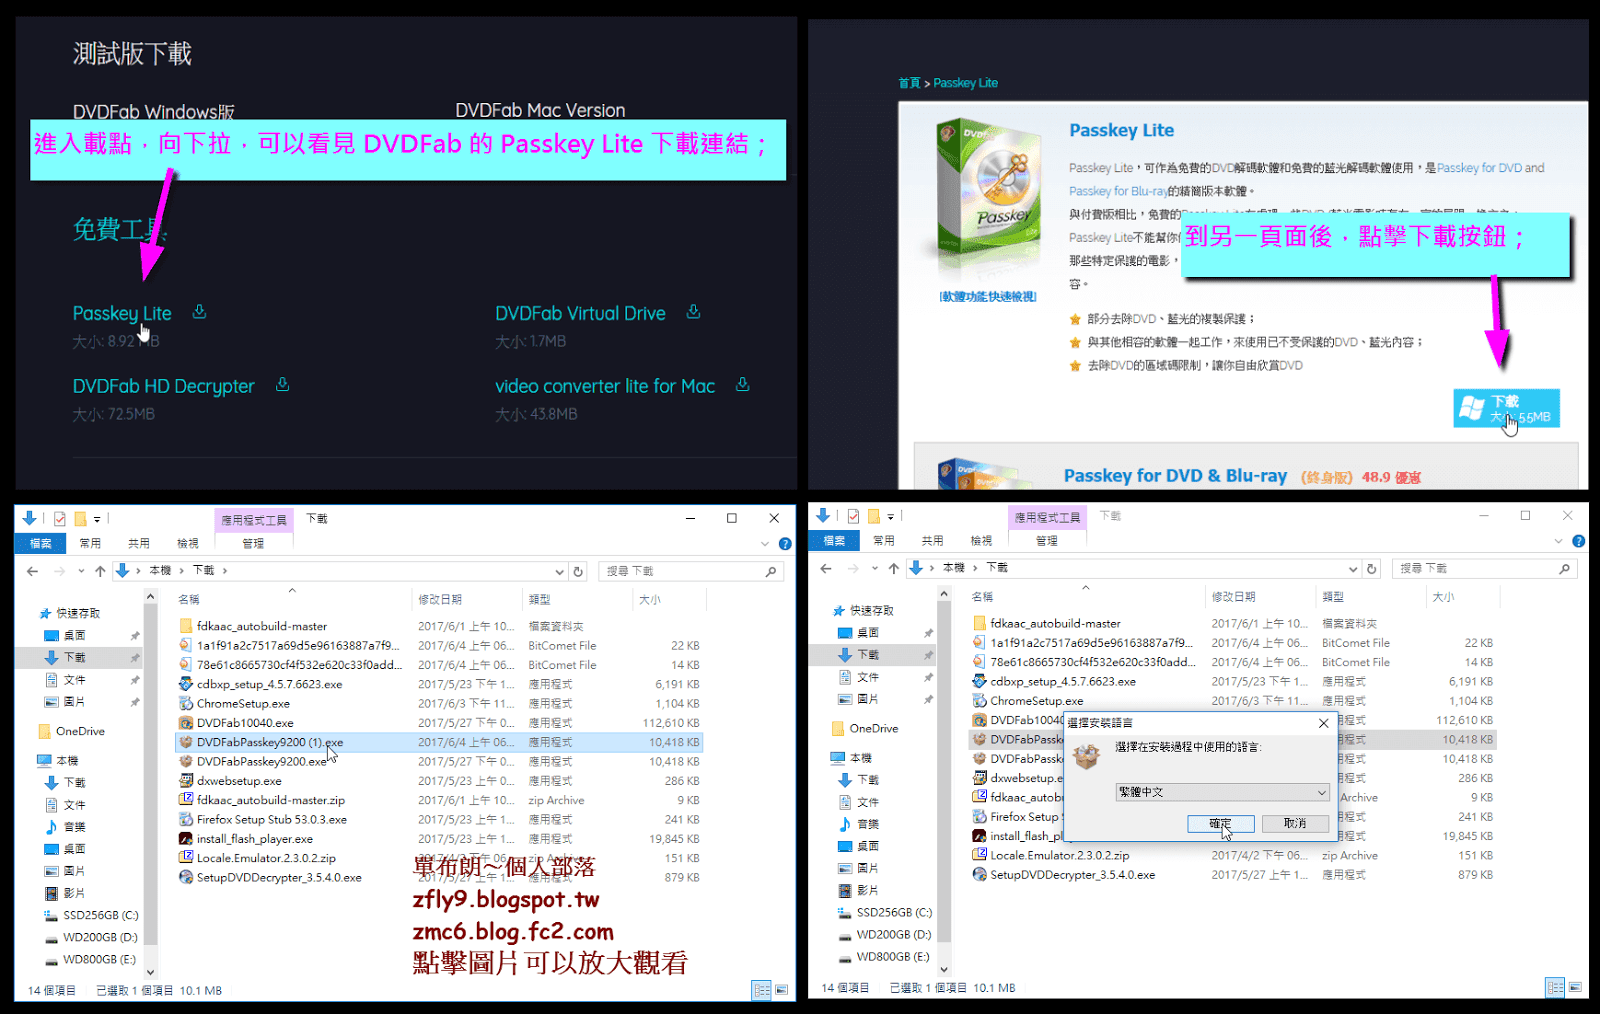The image size is (1600, 1014).
Task: Sort by the 大小 column header in right Explorer
Action: (x=1443, y=596)
